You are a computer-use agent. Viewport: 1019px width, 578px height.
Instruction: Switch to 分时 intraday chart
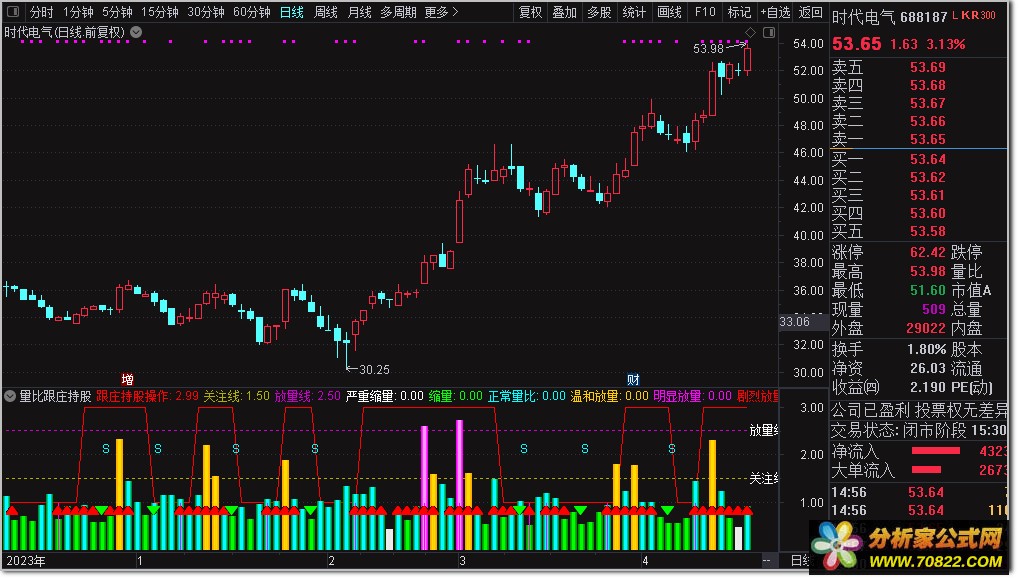pyautogui.click(x=42, y=12)
